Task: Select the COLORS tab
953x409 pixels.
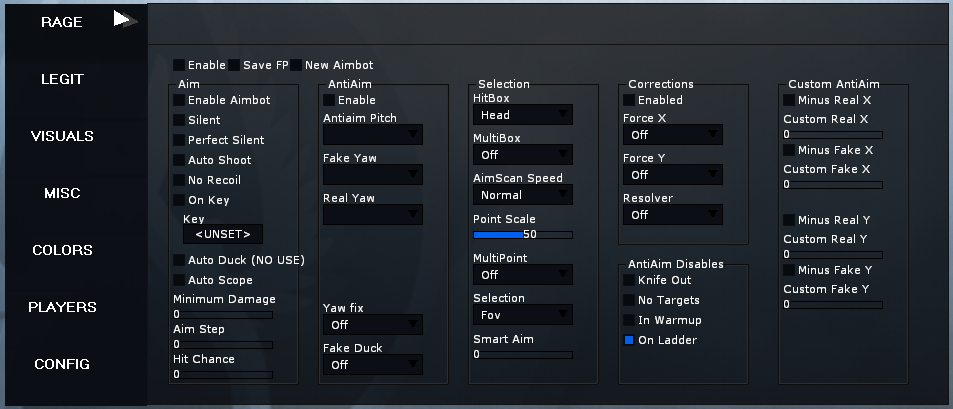Action: pos(62,250)
